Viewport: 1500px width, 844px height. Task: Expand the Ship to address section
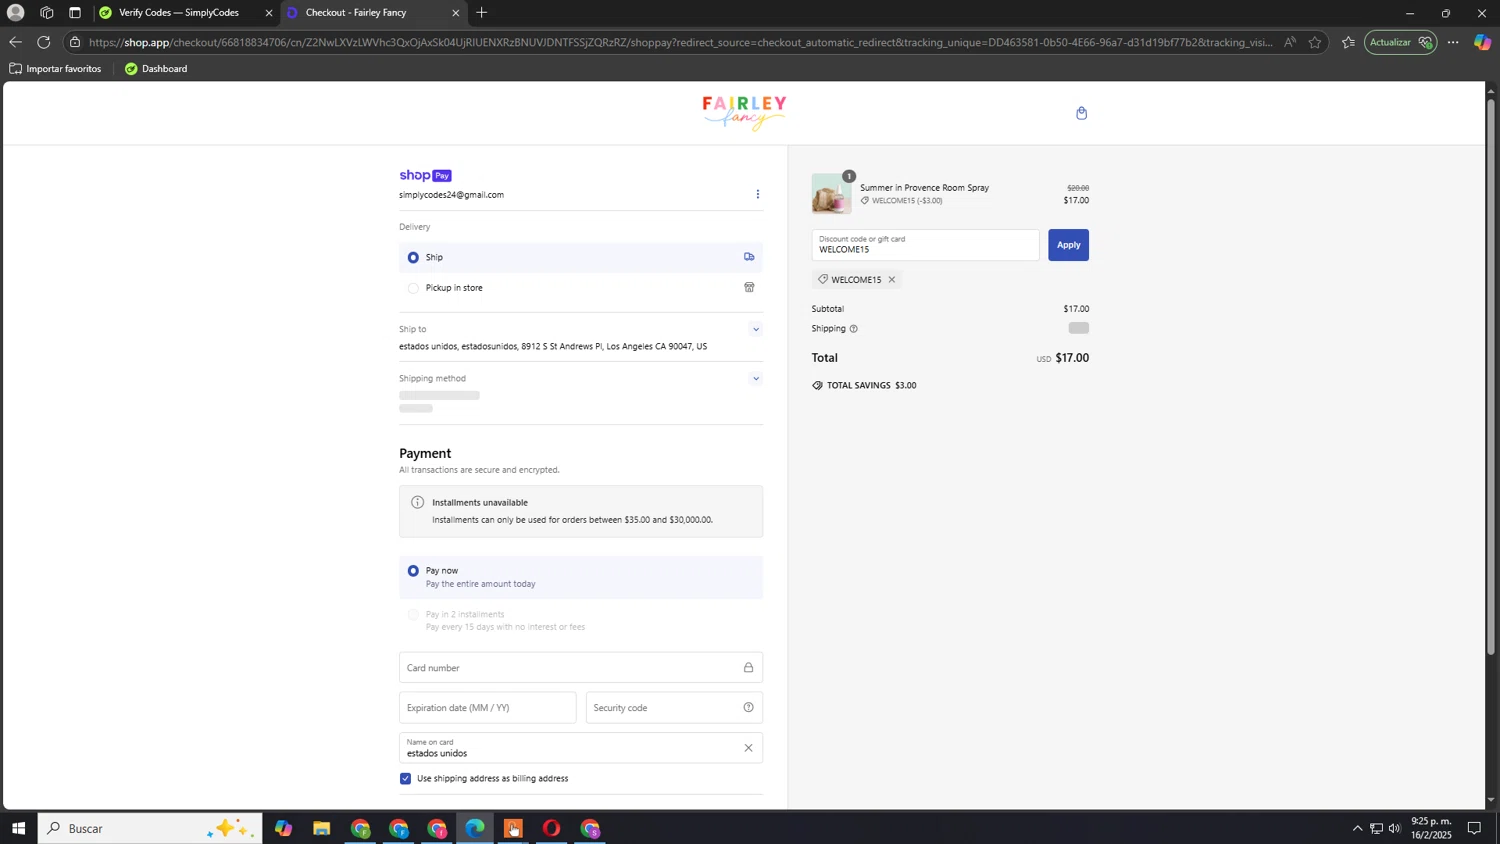(756, 329)
